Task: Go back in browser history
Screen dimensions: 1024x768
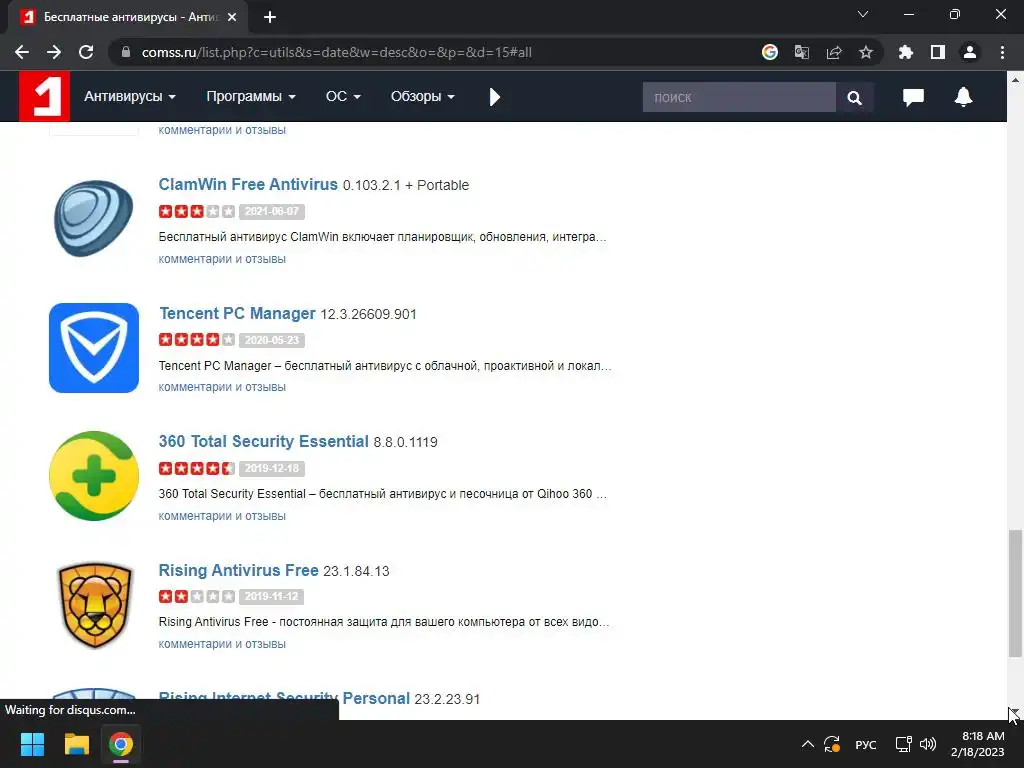Action: tap(22, 52)
